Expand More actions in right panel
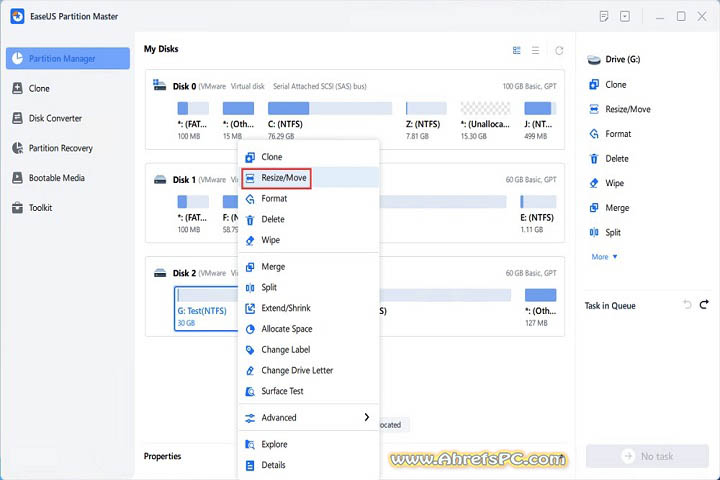This screenshot has width=720, height=480. click(604, 257)
